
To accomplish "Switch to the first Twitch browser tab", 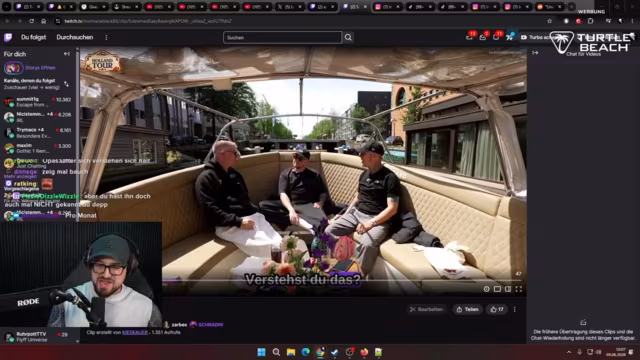I will point(28,7).
